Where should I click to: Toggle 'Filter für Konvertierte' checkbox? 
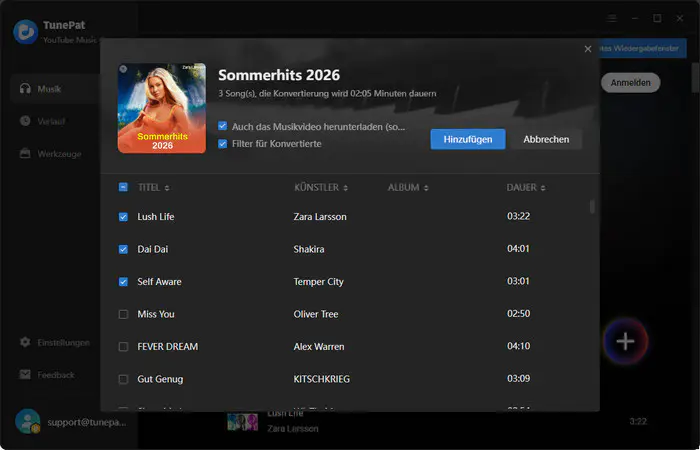pyautogui.click(x=222, y=143)
